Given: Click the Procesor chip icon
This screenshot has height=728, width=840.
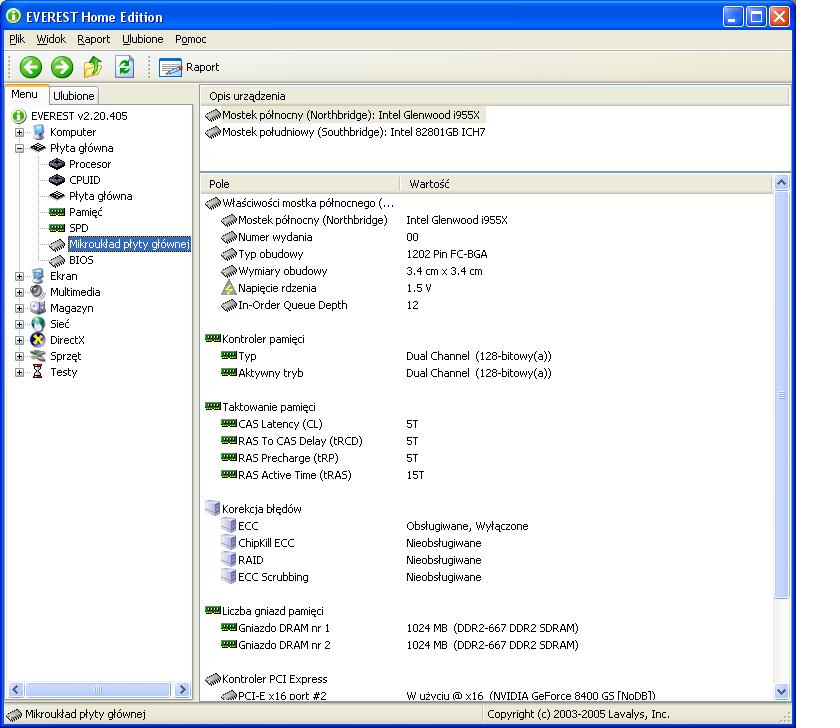Looking at the screenshot, I should [57, 164].
